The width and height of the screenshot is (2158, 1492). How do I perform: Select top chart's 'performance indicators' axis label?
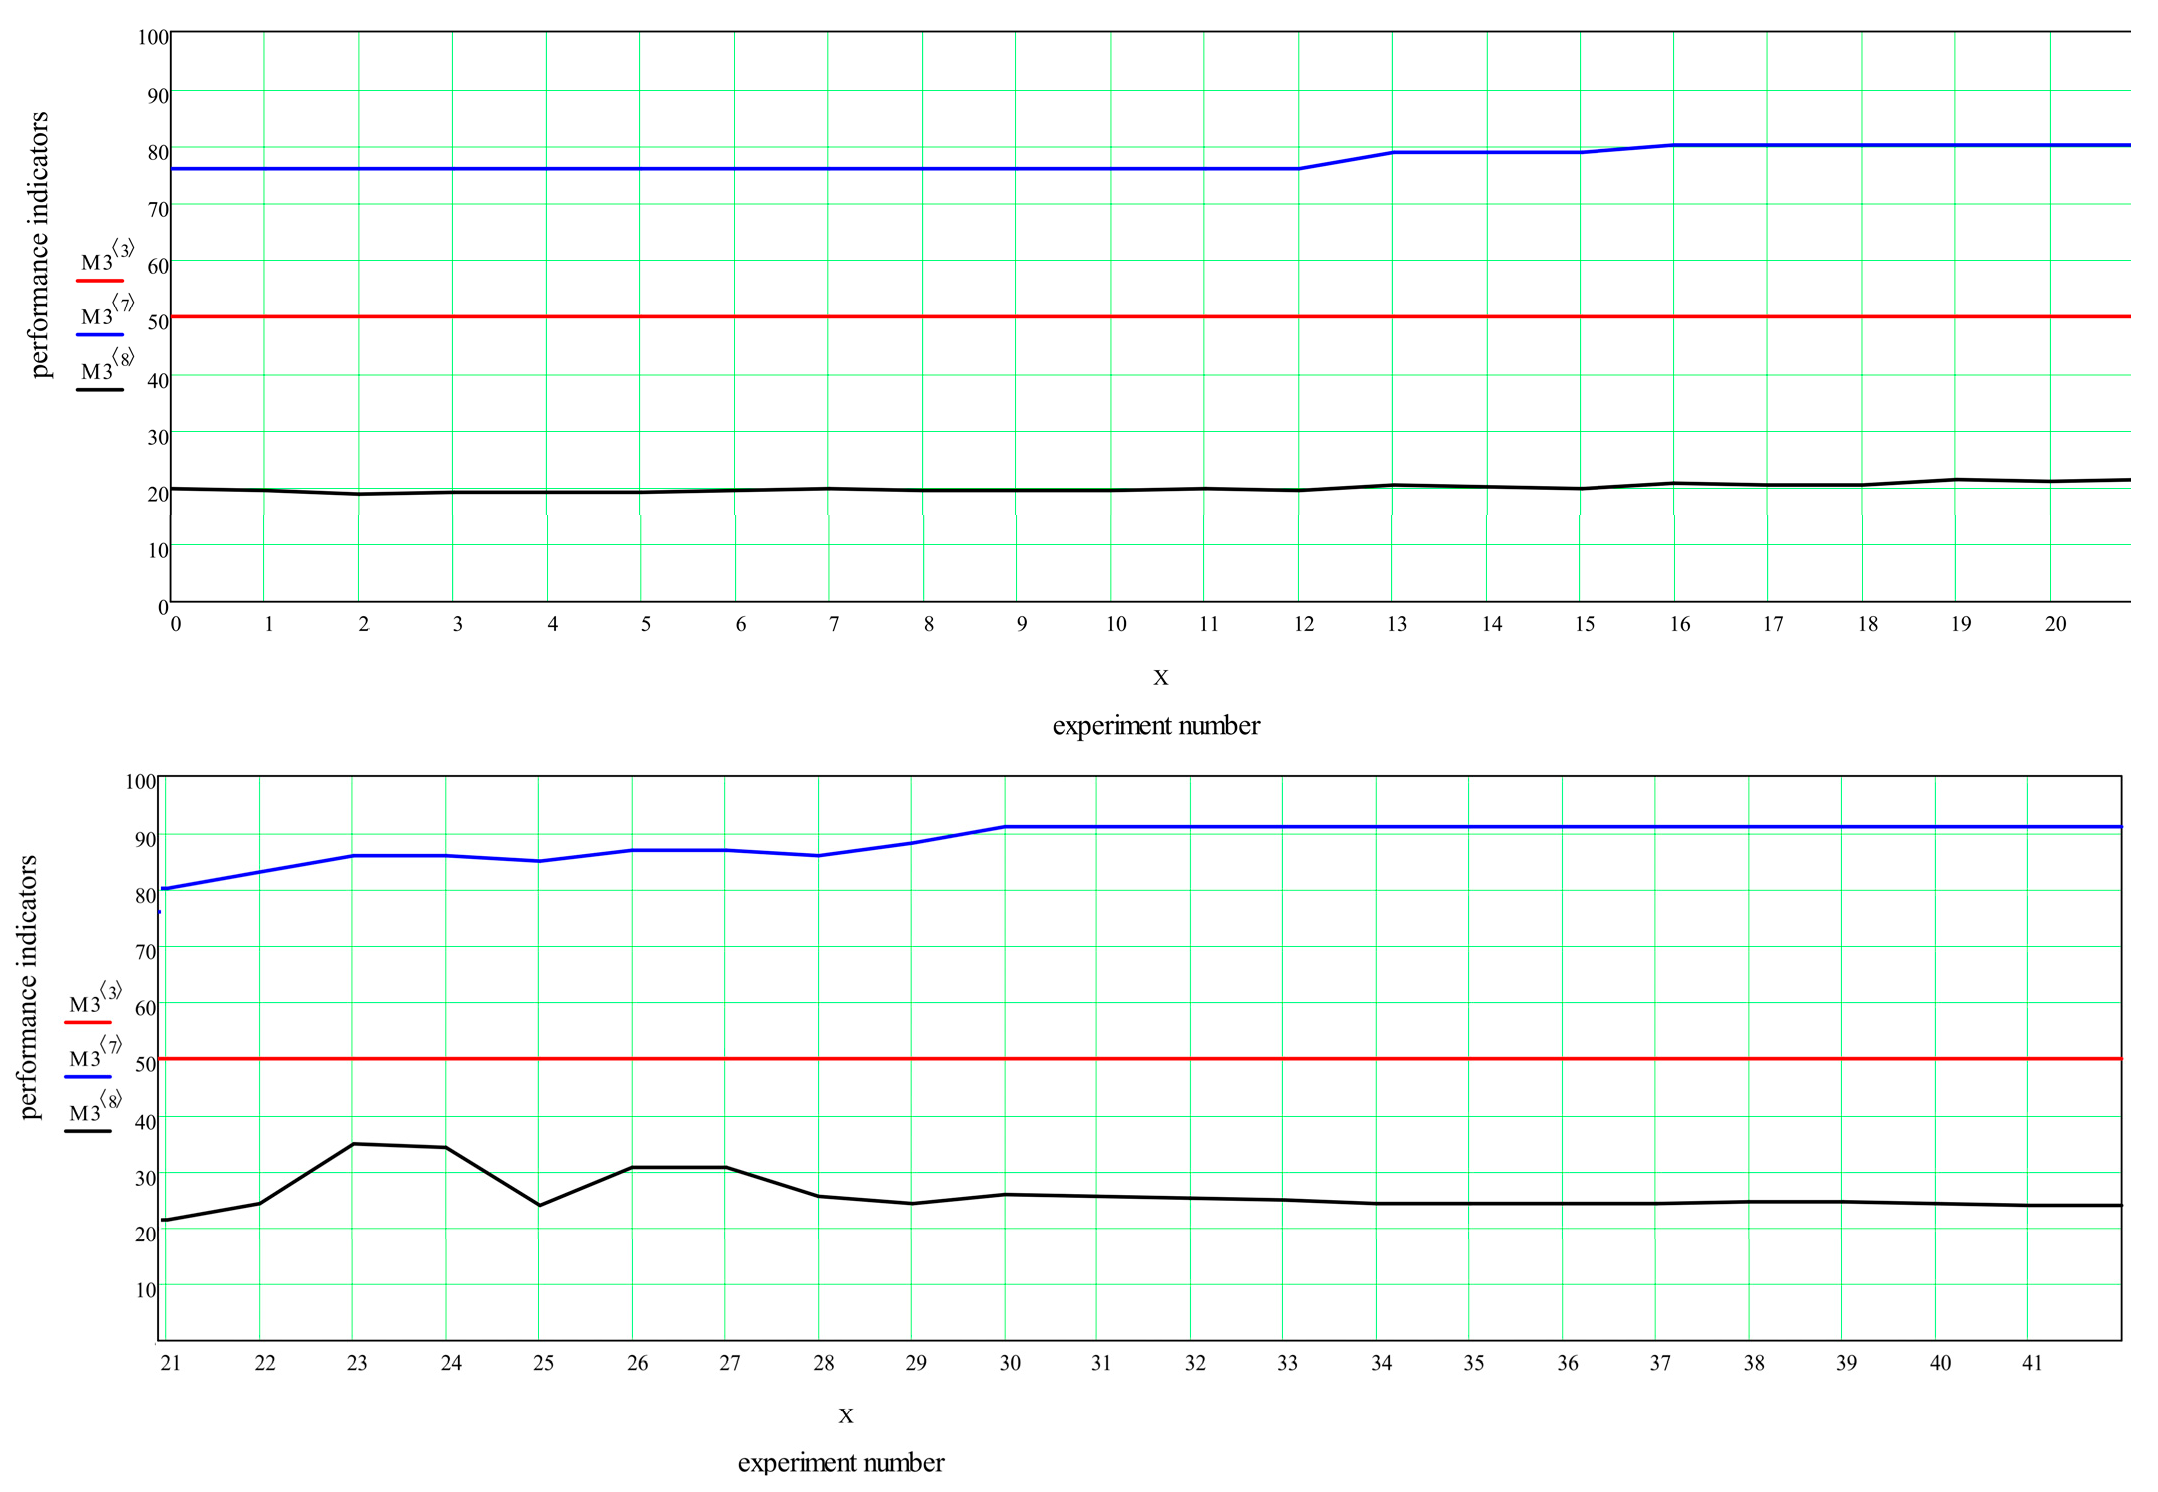pyautogui.click(x=39, y=245)
